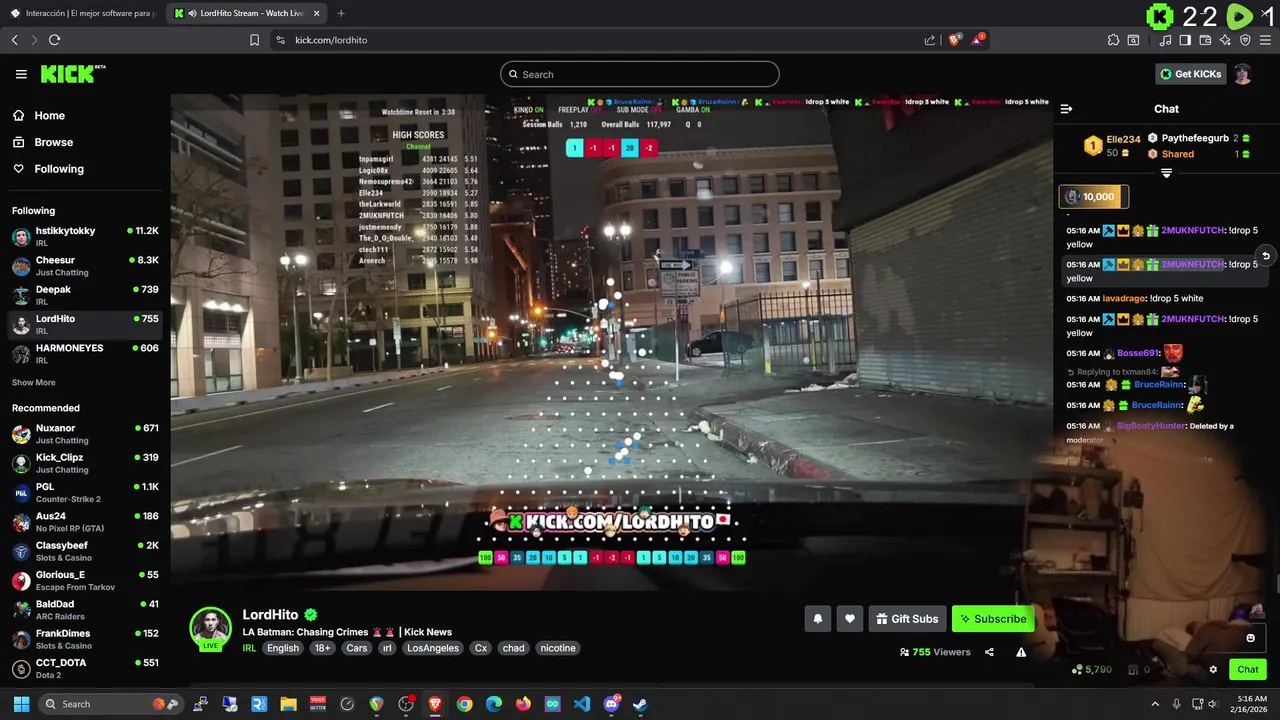Open File Explorer from taskbar
The width and height of the screenshot is (1280, 720).
(288, 704)
